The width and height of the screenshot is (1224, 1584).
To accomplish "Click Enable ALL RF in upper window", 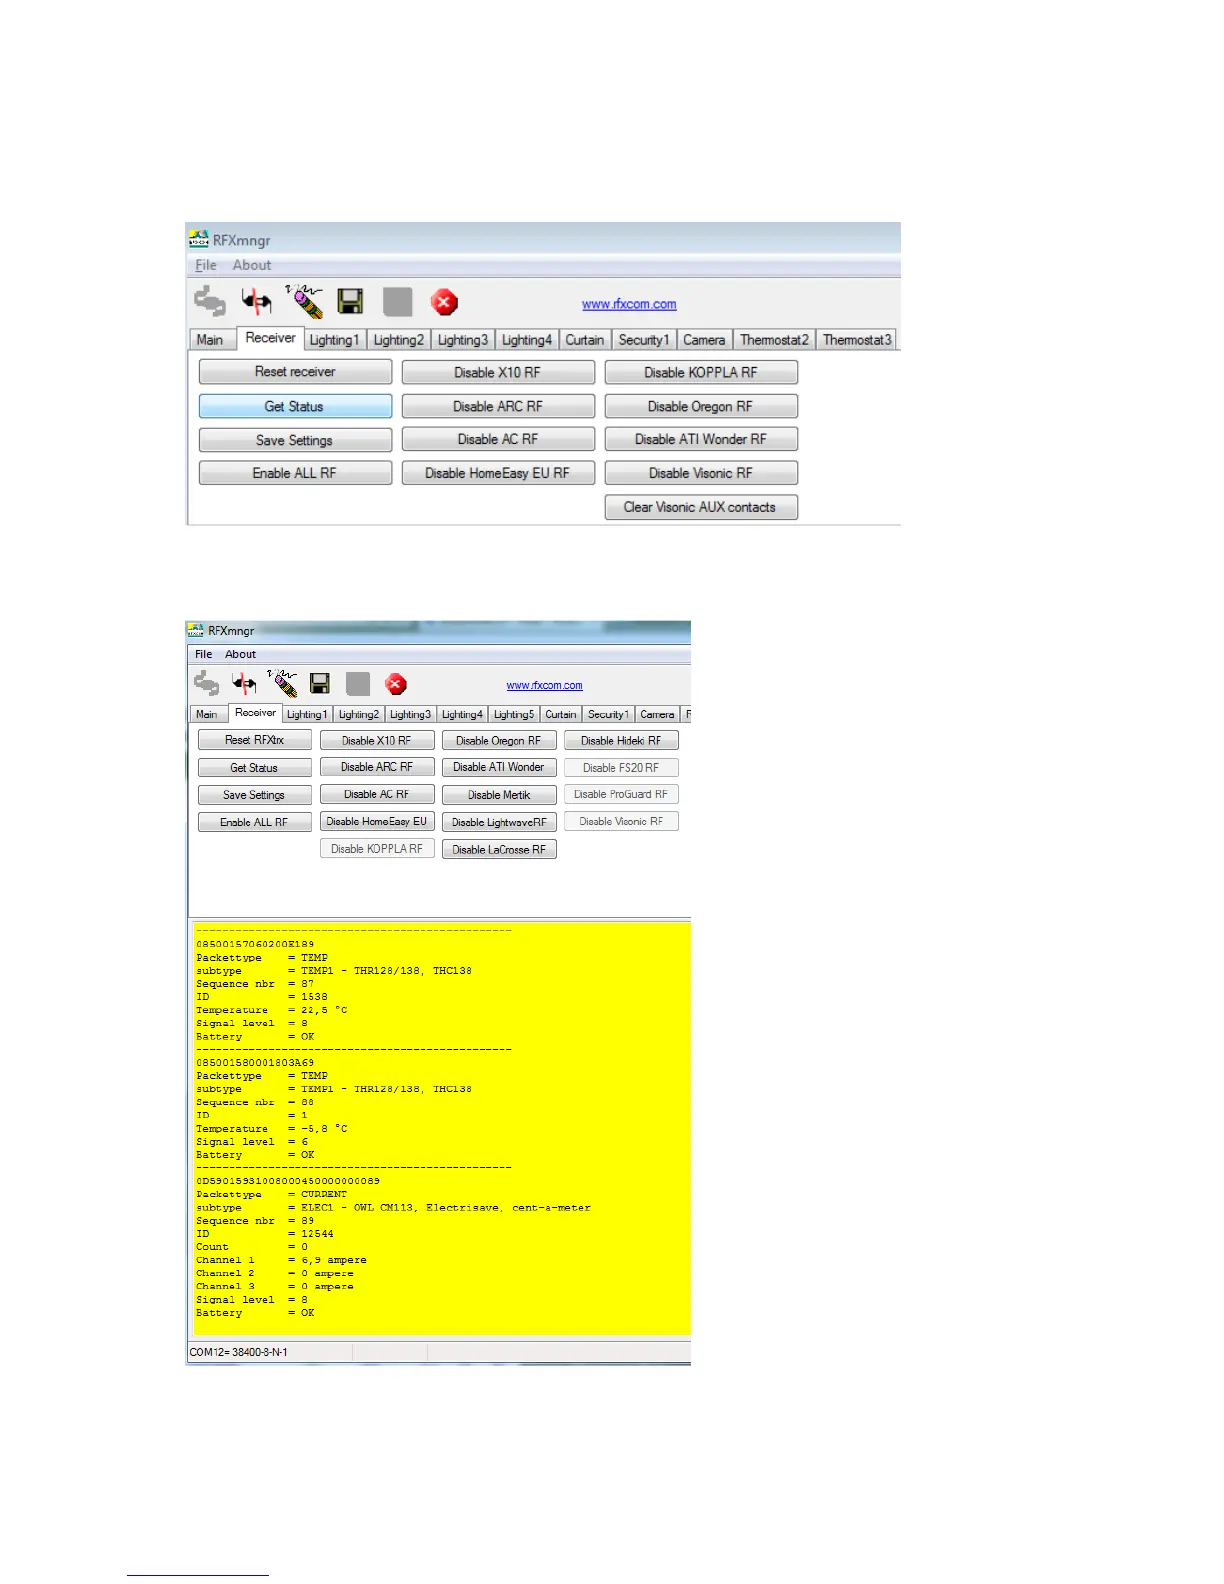I will point(295,473).
